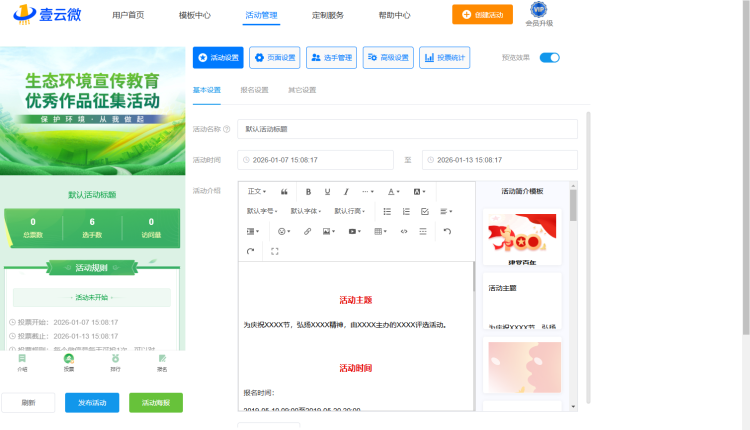Click the insert link icon
Image resolution: width=750 pixels, height=430 pixels.
click(x=307, y=231)
